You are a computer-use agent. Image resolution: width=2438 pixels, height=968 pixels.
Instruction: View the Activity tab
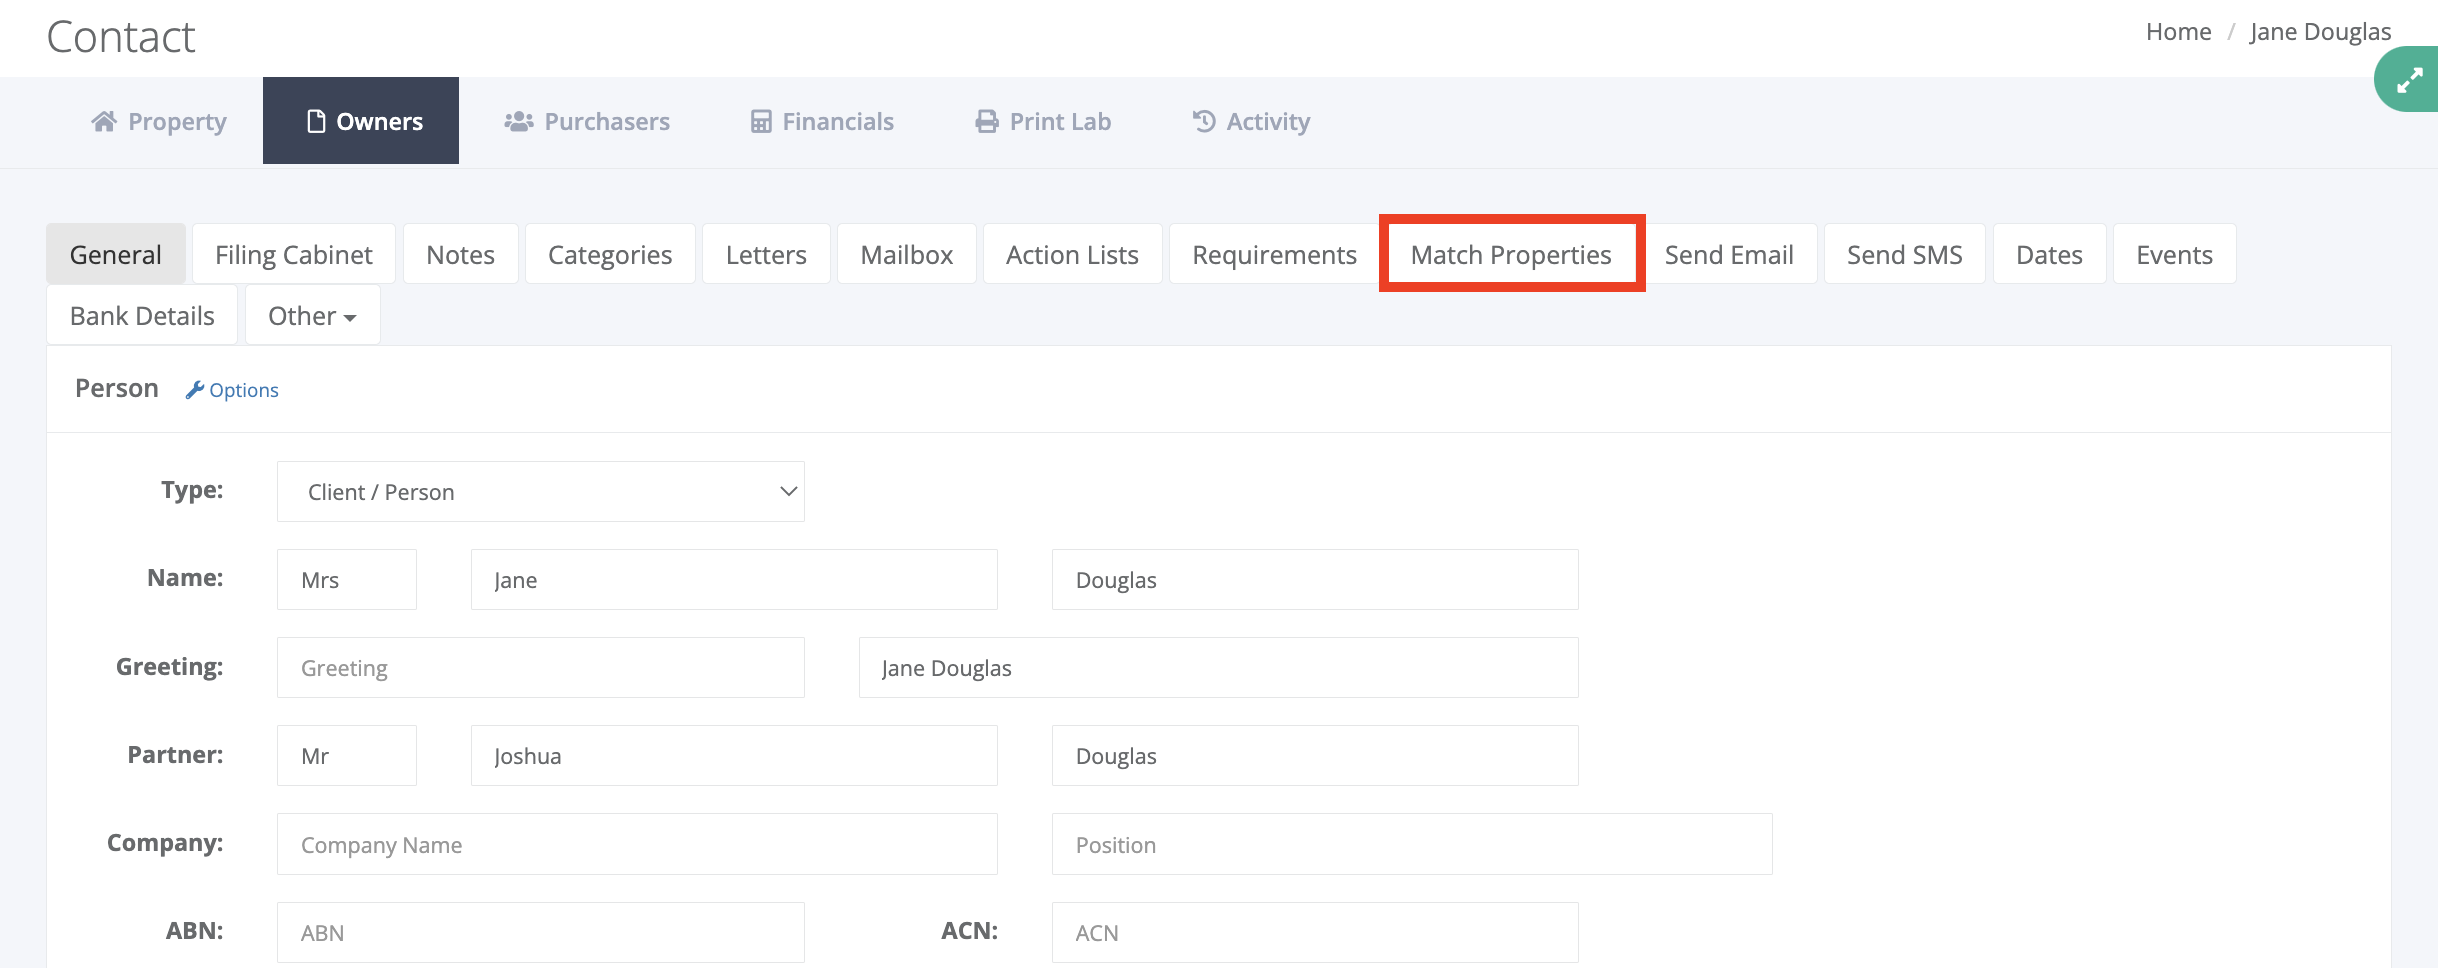pyautogui.click(x=1251, y=121)
